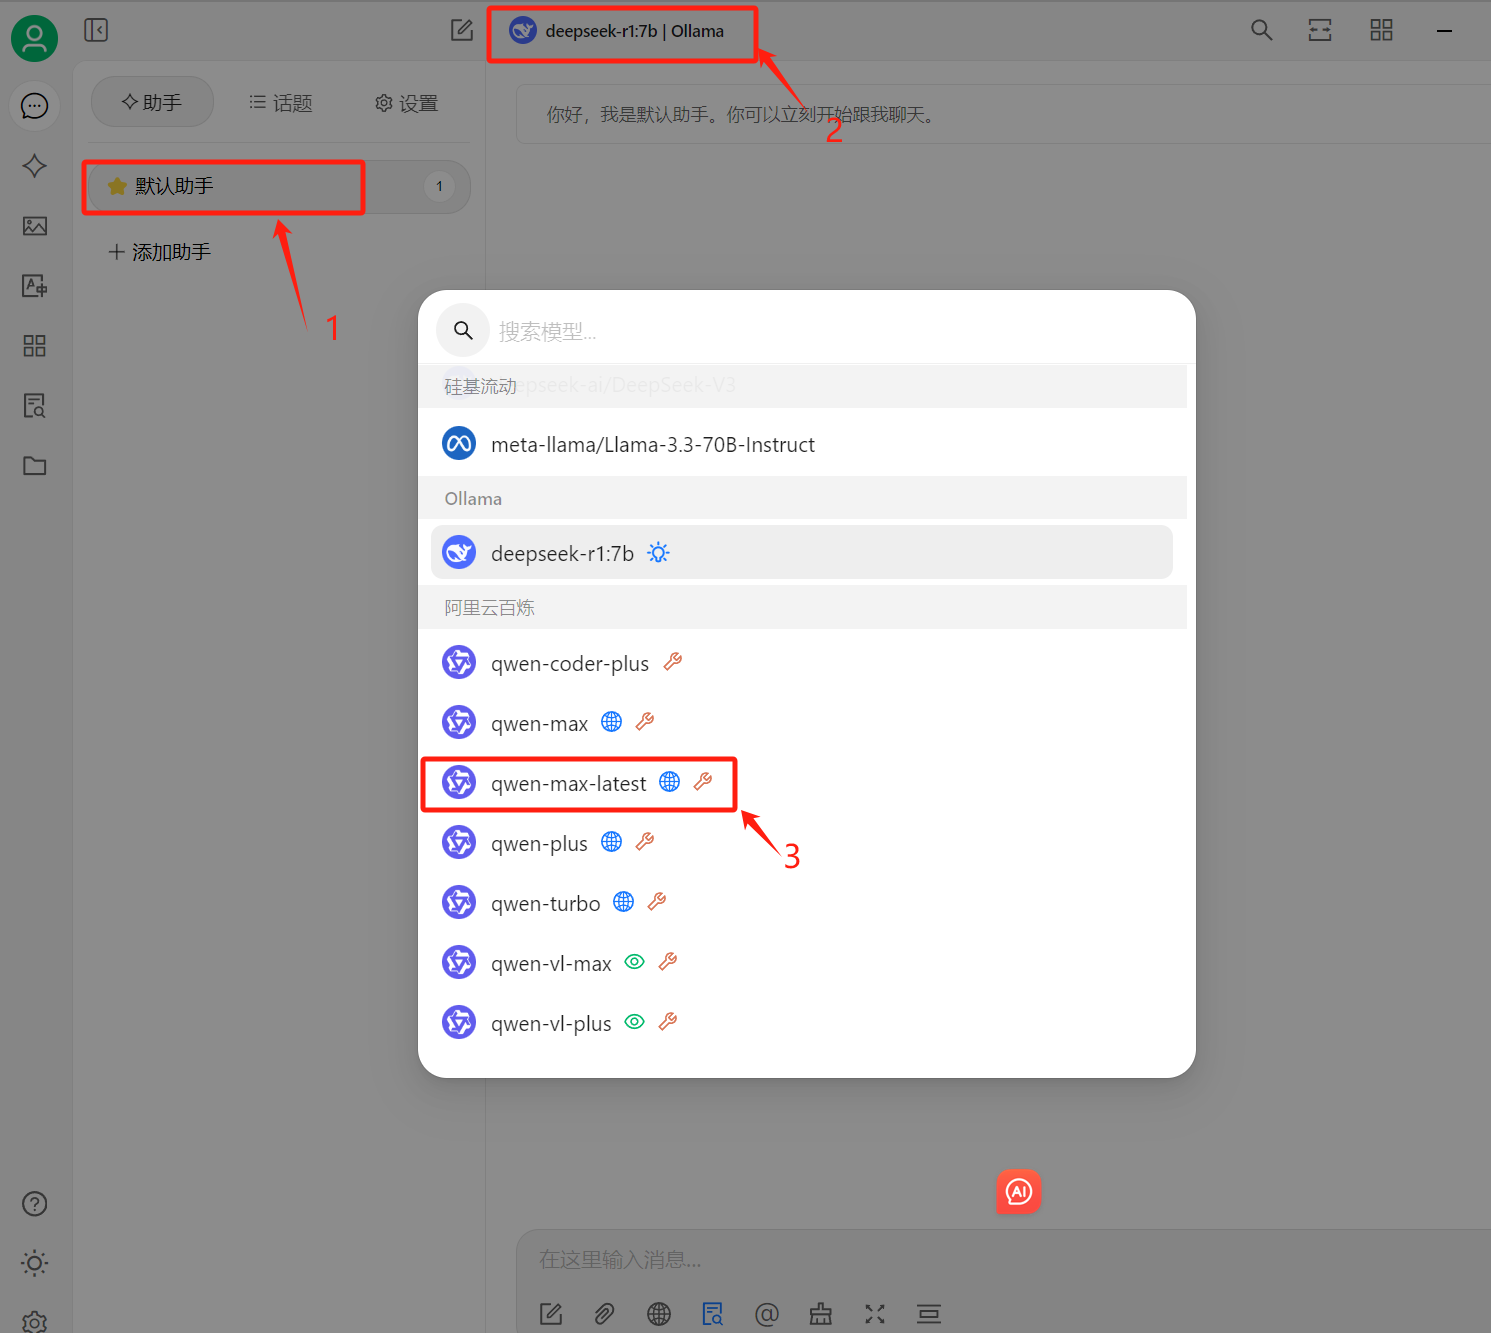Screen dimensions: 1491x1333
Task: Open the chat assistant sidebar icon
Action: (34, 106)
